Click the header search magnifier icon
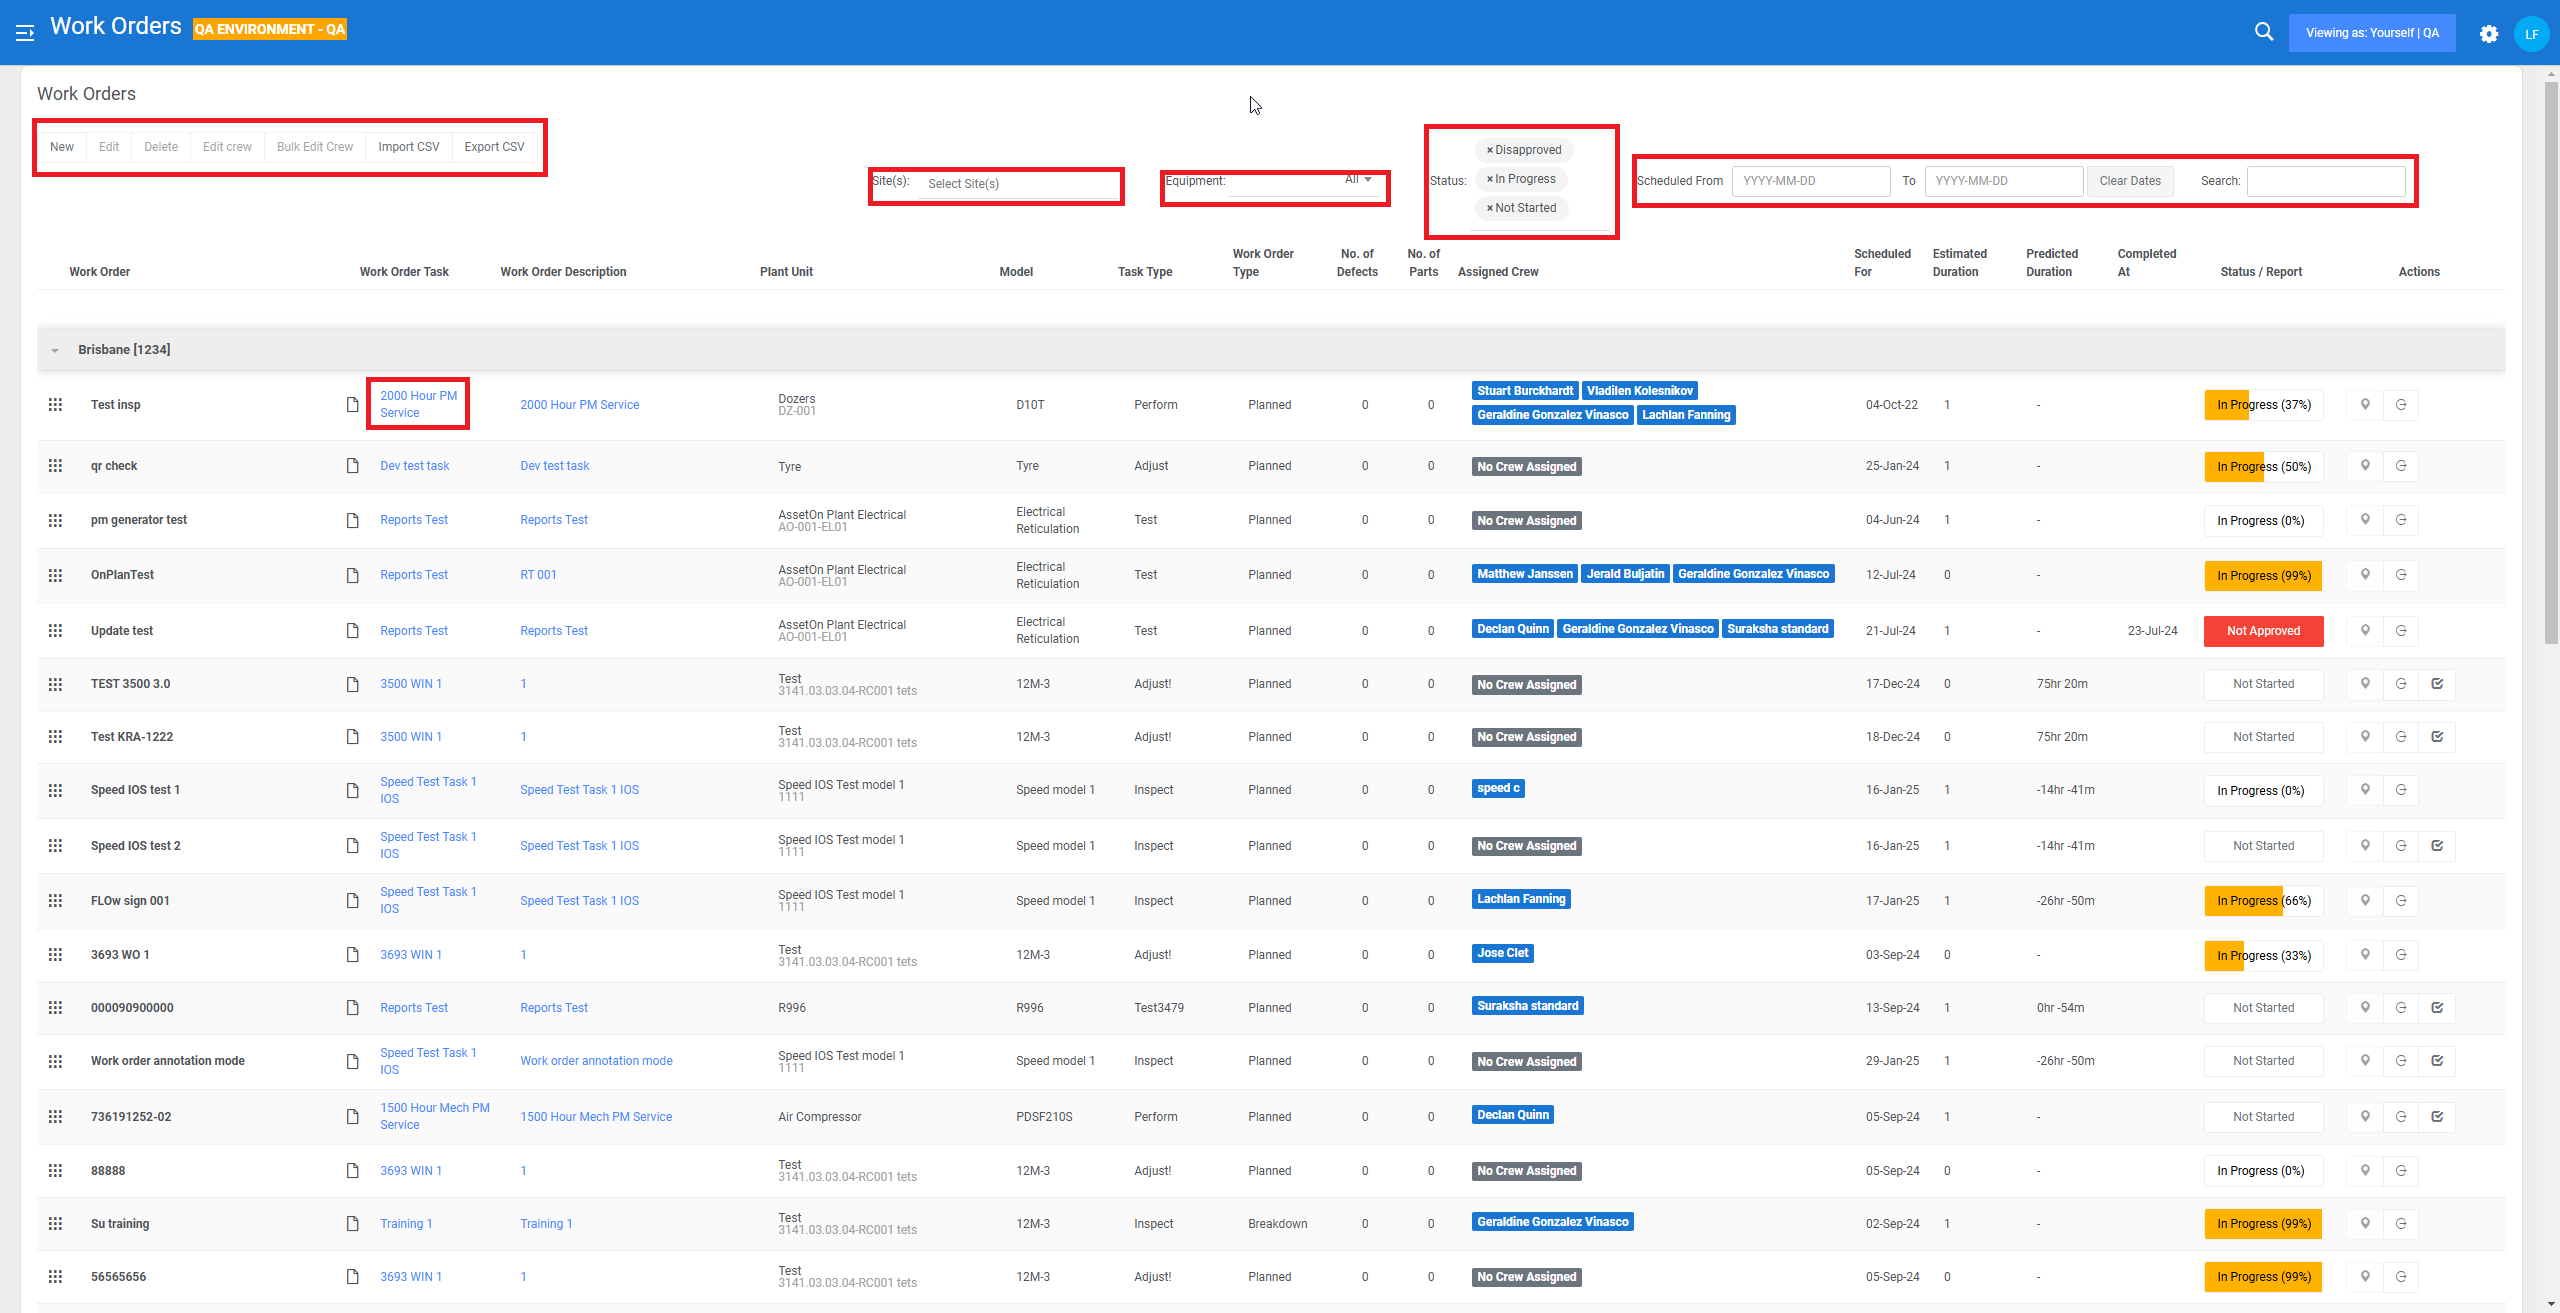Viewport: 2560px width, 1313px height. [x=2264, y=32]
